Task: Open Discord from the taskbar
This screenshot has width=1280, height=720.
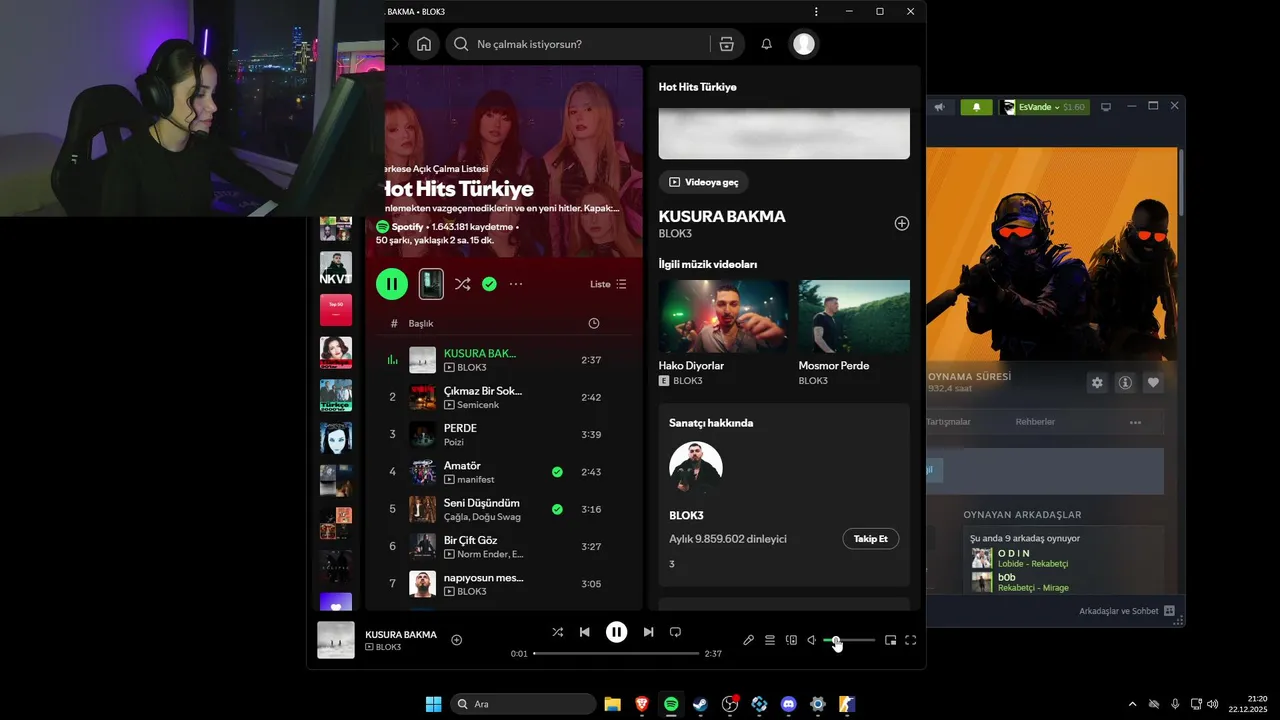Action: click(x=788, y=704)
